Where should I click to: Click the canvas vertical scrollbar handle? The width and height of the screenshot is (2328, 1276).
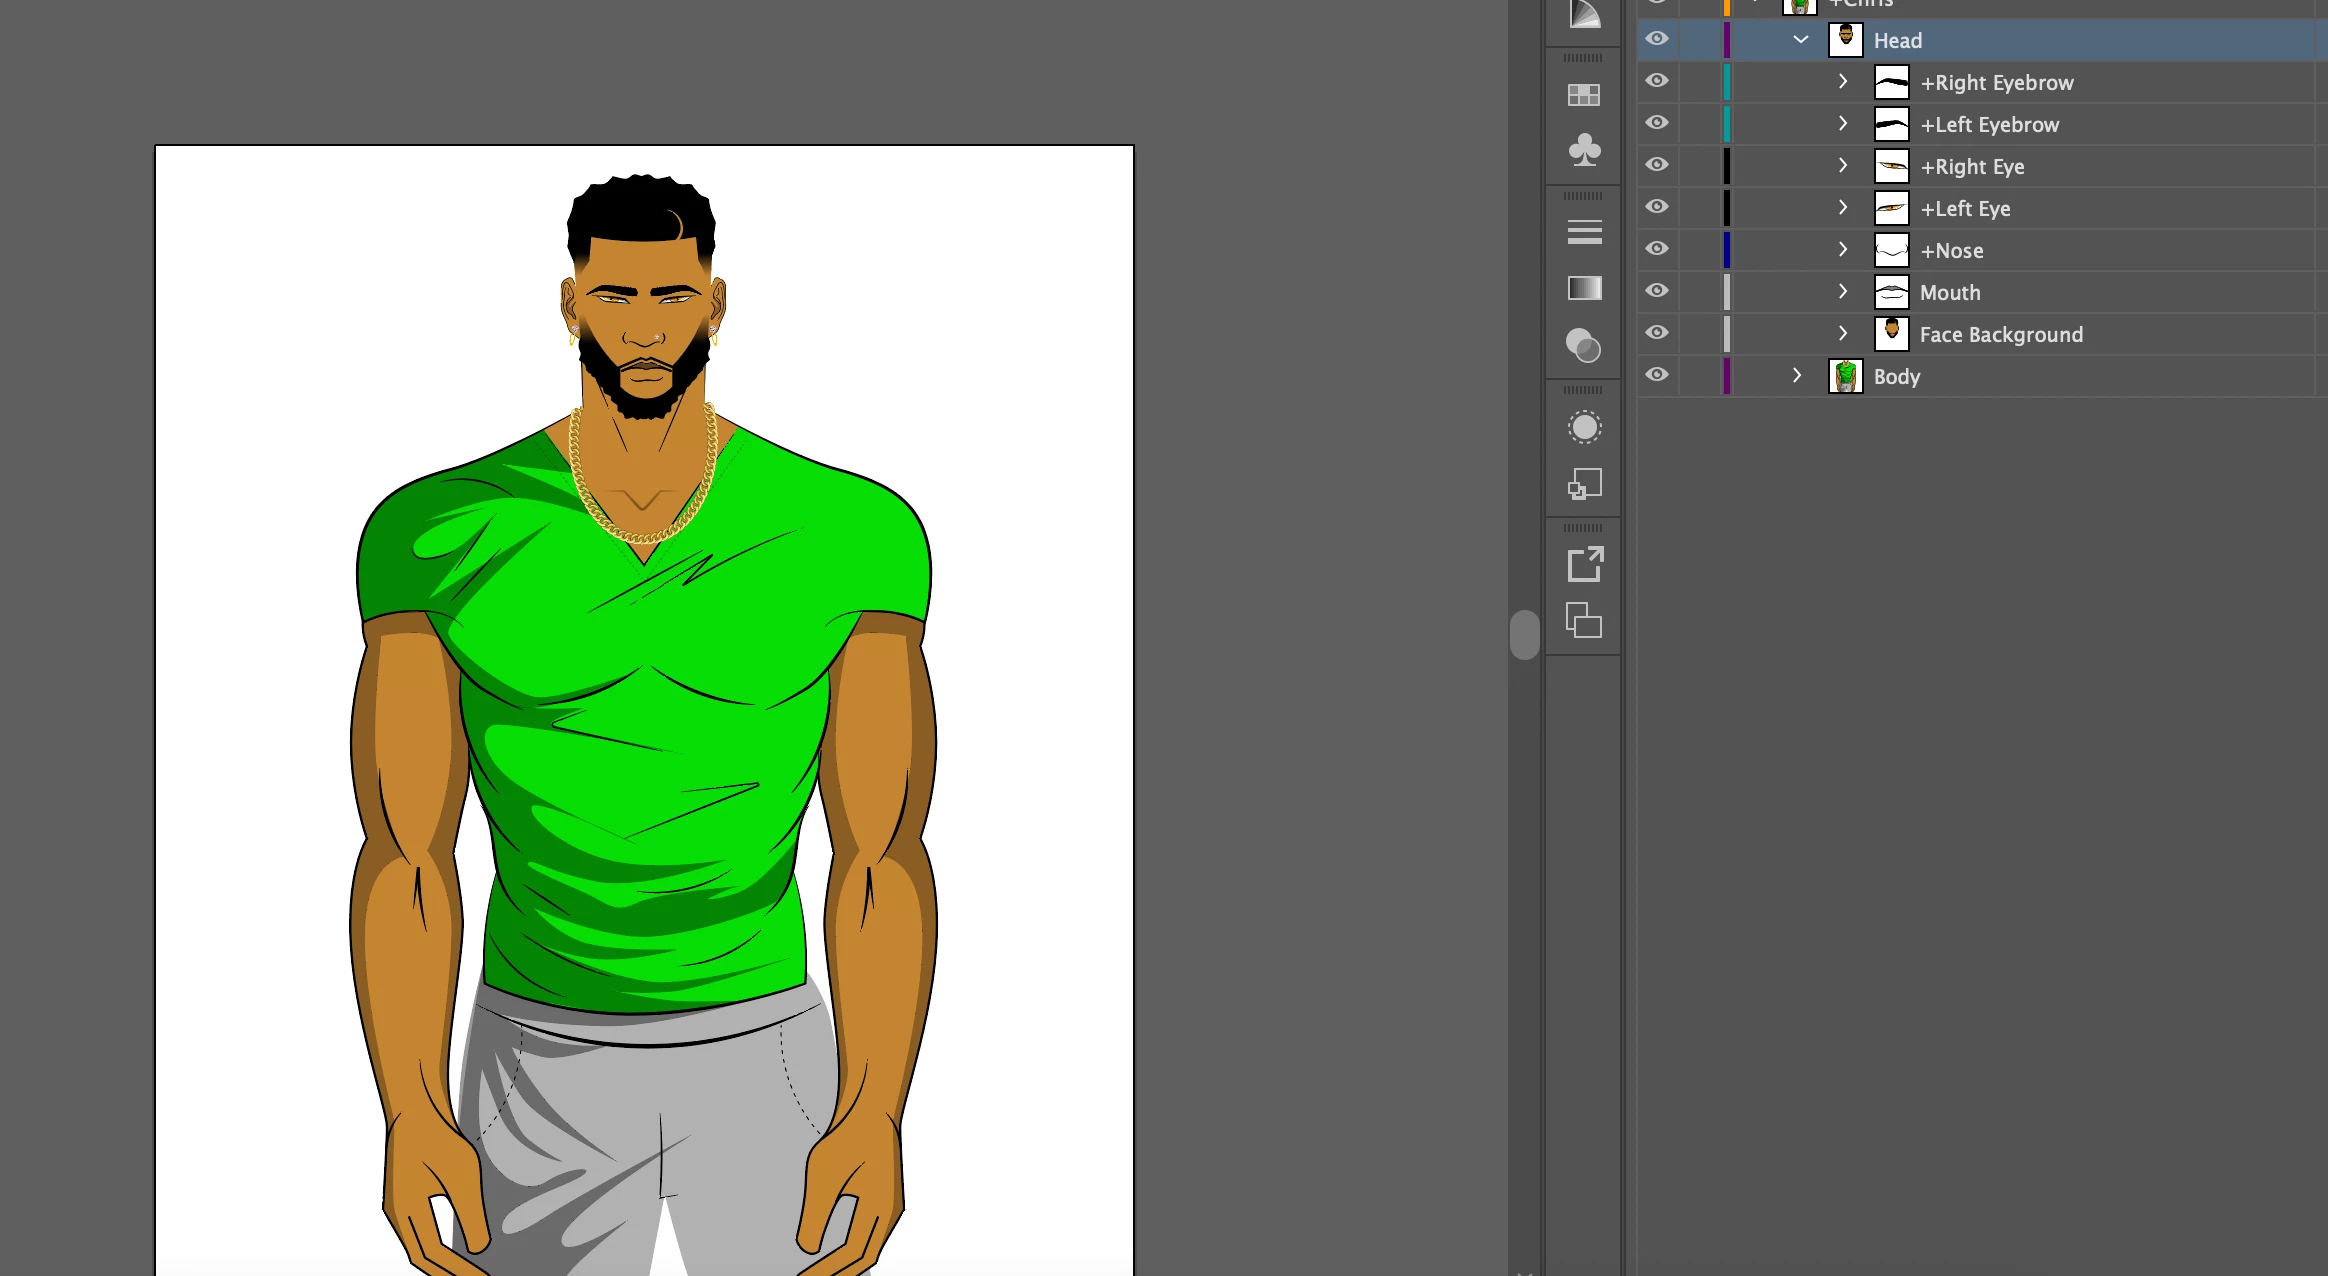coord(1524,635)
